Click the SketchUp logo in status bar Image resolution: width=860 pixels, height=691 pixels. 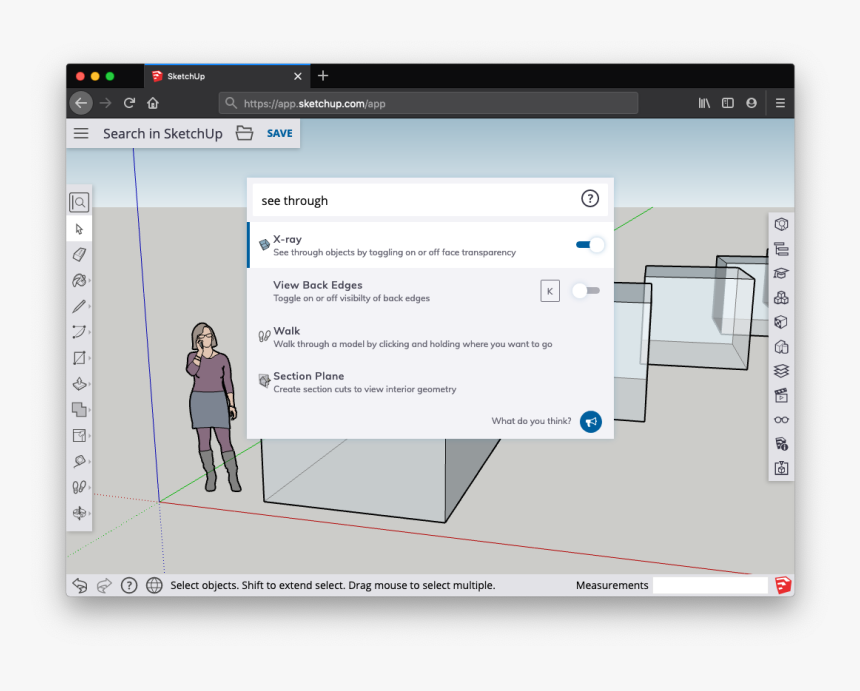click(x=783, y=585)
